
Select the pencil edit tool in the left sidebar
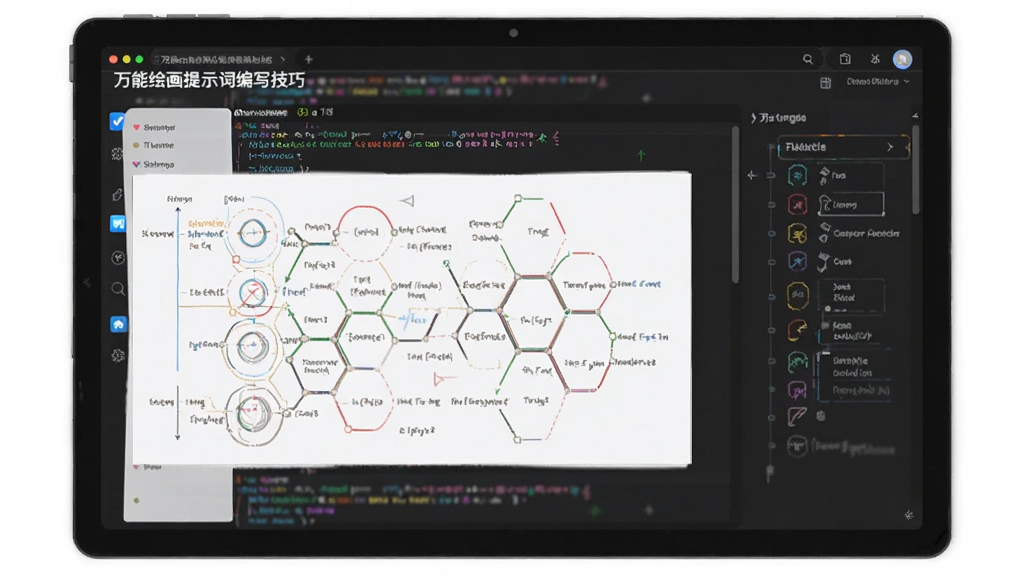[x=118, y=195]
